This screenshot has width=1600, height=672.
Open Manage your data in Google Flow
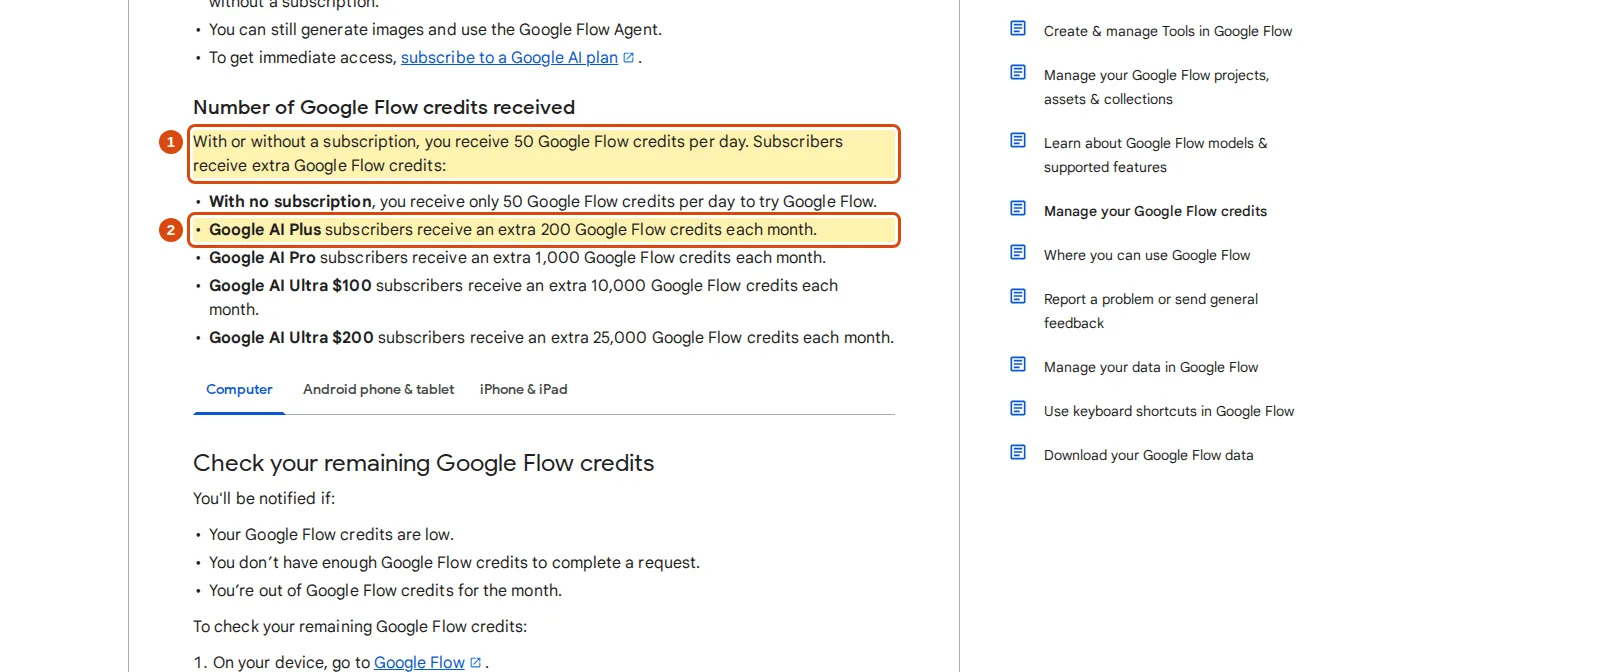(x=1151, y=368)
